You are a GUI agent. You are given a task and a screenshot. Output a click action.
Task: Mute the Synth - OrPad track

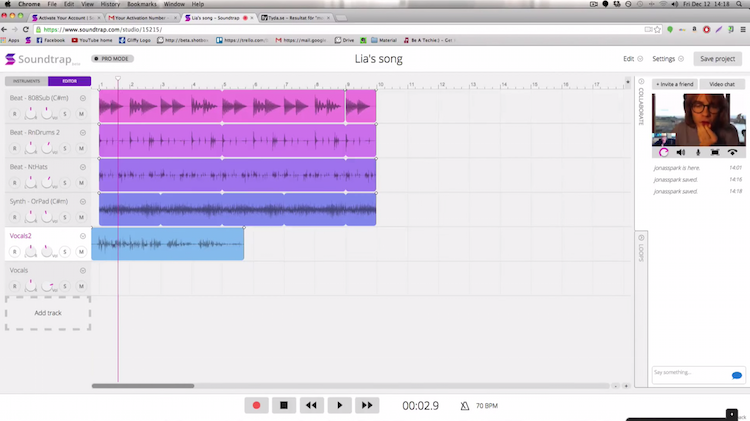(x=81, y=217)
